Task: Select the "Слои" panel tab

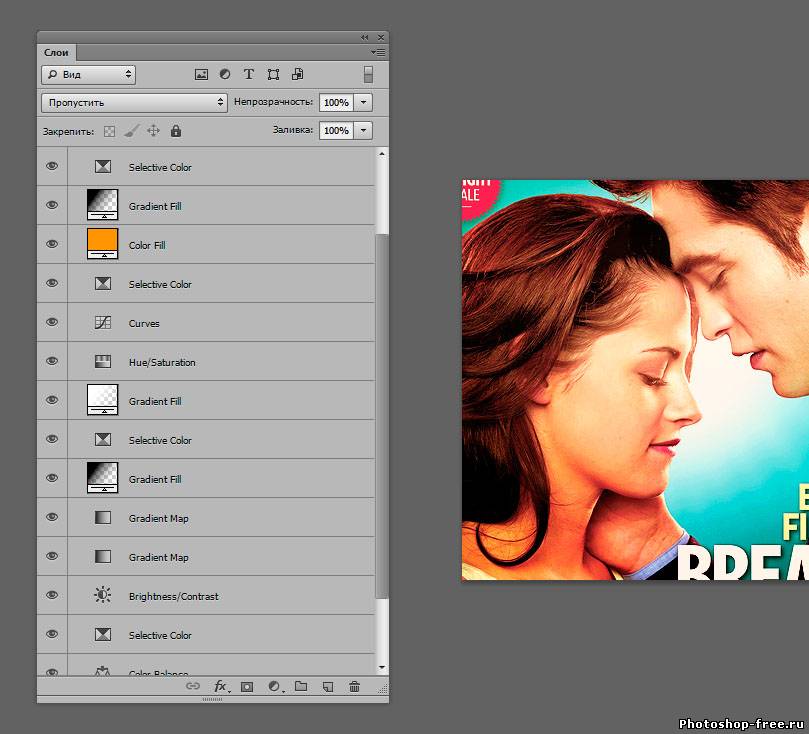Action: click(57, 52)
